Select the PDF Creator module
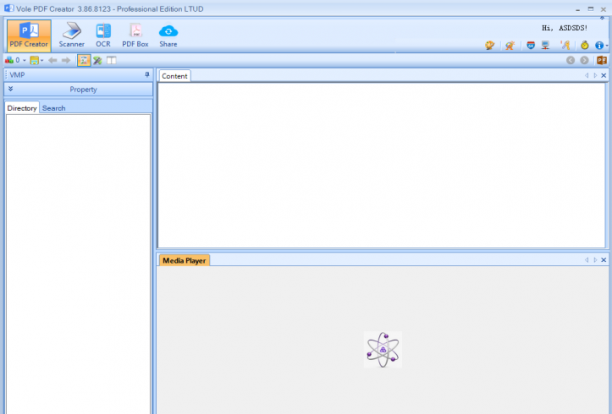The image size is (612, 414). (29, 36)
